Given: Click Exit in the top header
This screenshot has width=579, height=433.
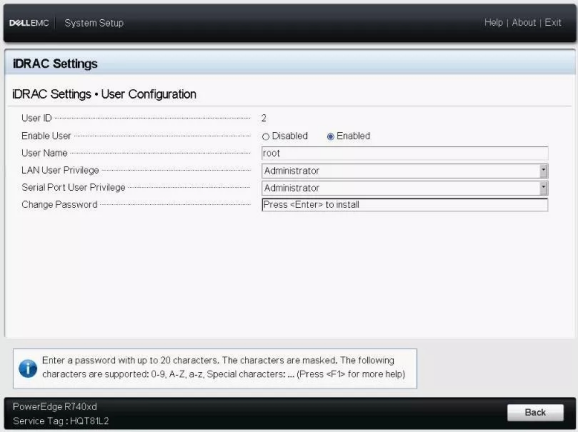Looking at the screenshot, I should (553, 23).
